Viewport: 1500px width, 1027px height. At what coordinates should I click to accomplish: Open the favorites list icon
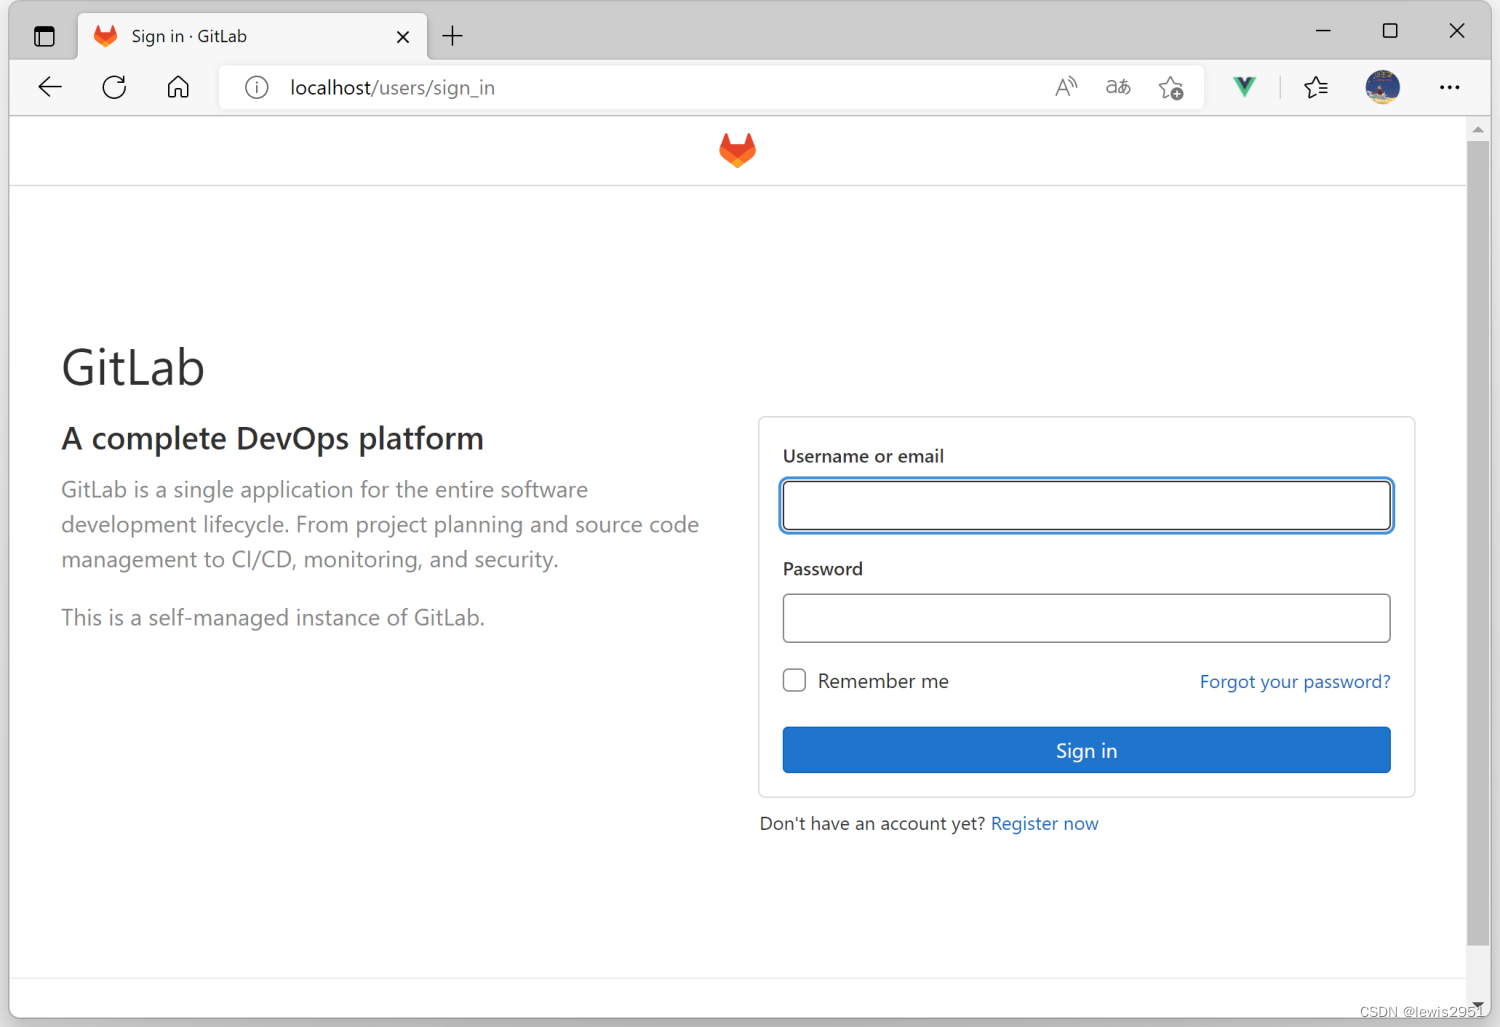click(x=1316, y=87)
